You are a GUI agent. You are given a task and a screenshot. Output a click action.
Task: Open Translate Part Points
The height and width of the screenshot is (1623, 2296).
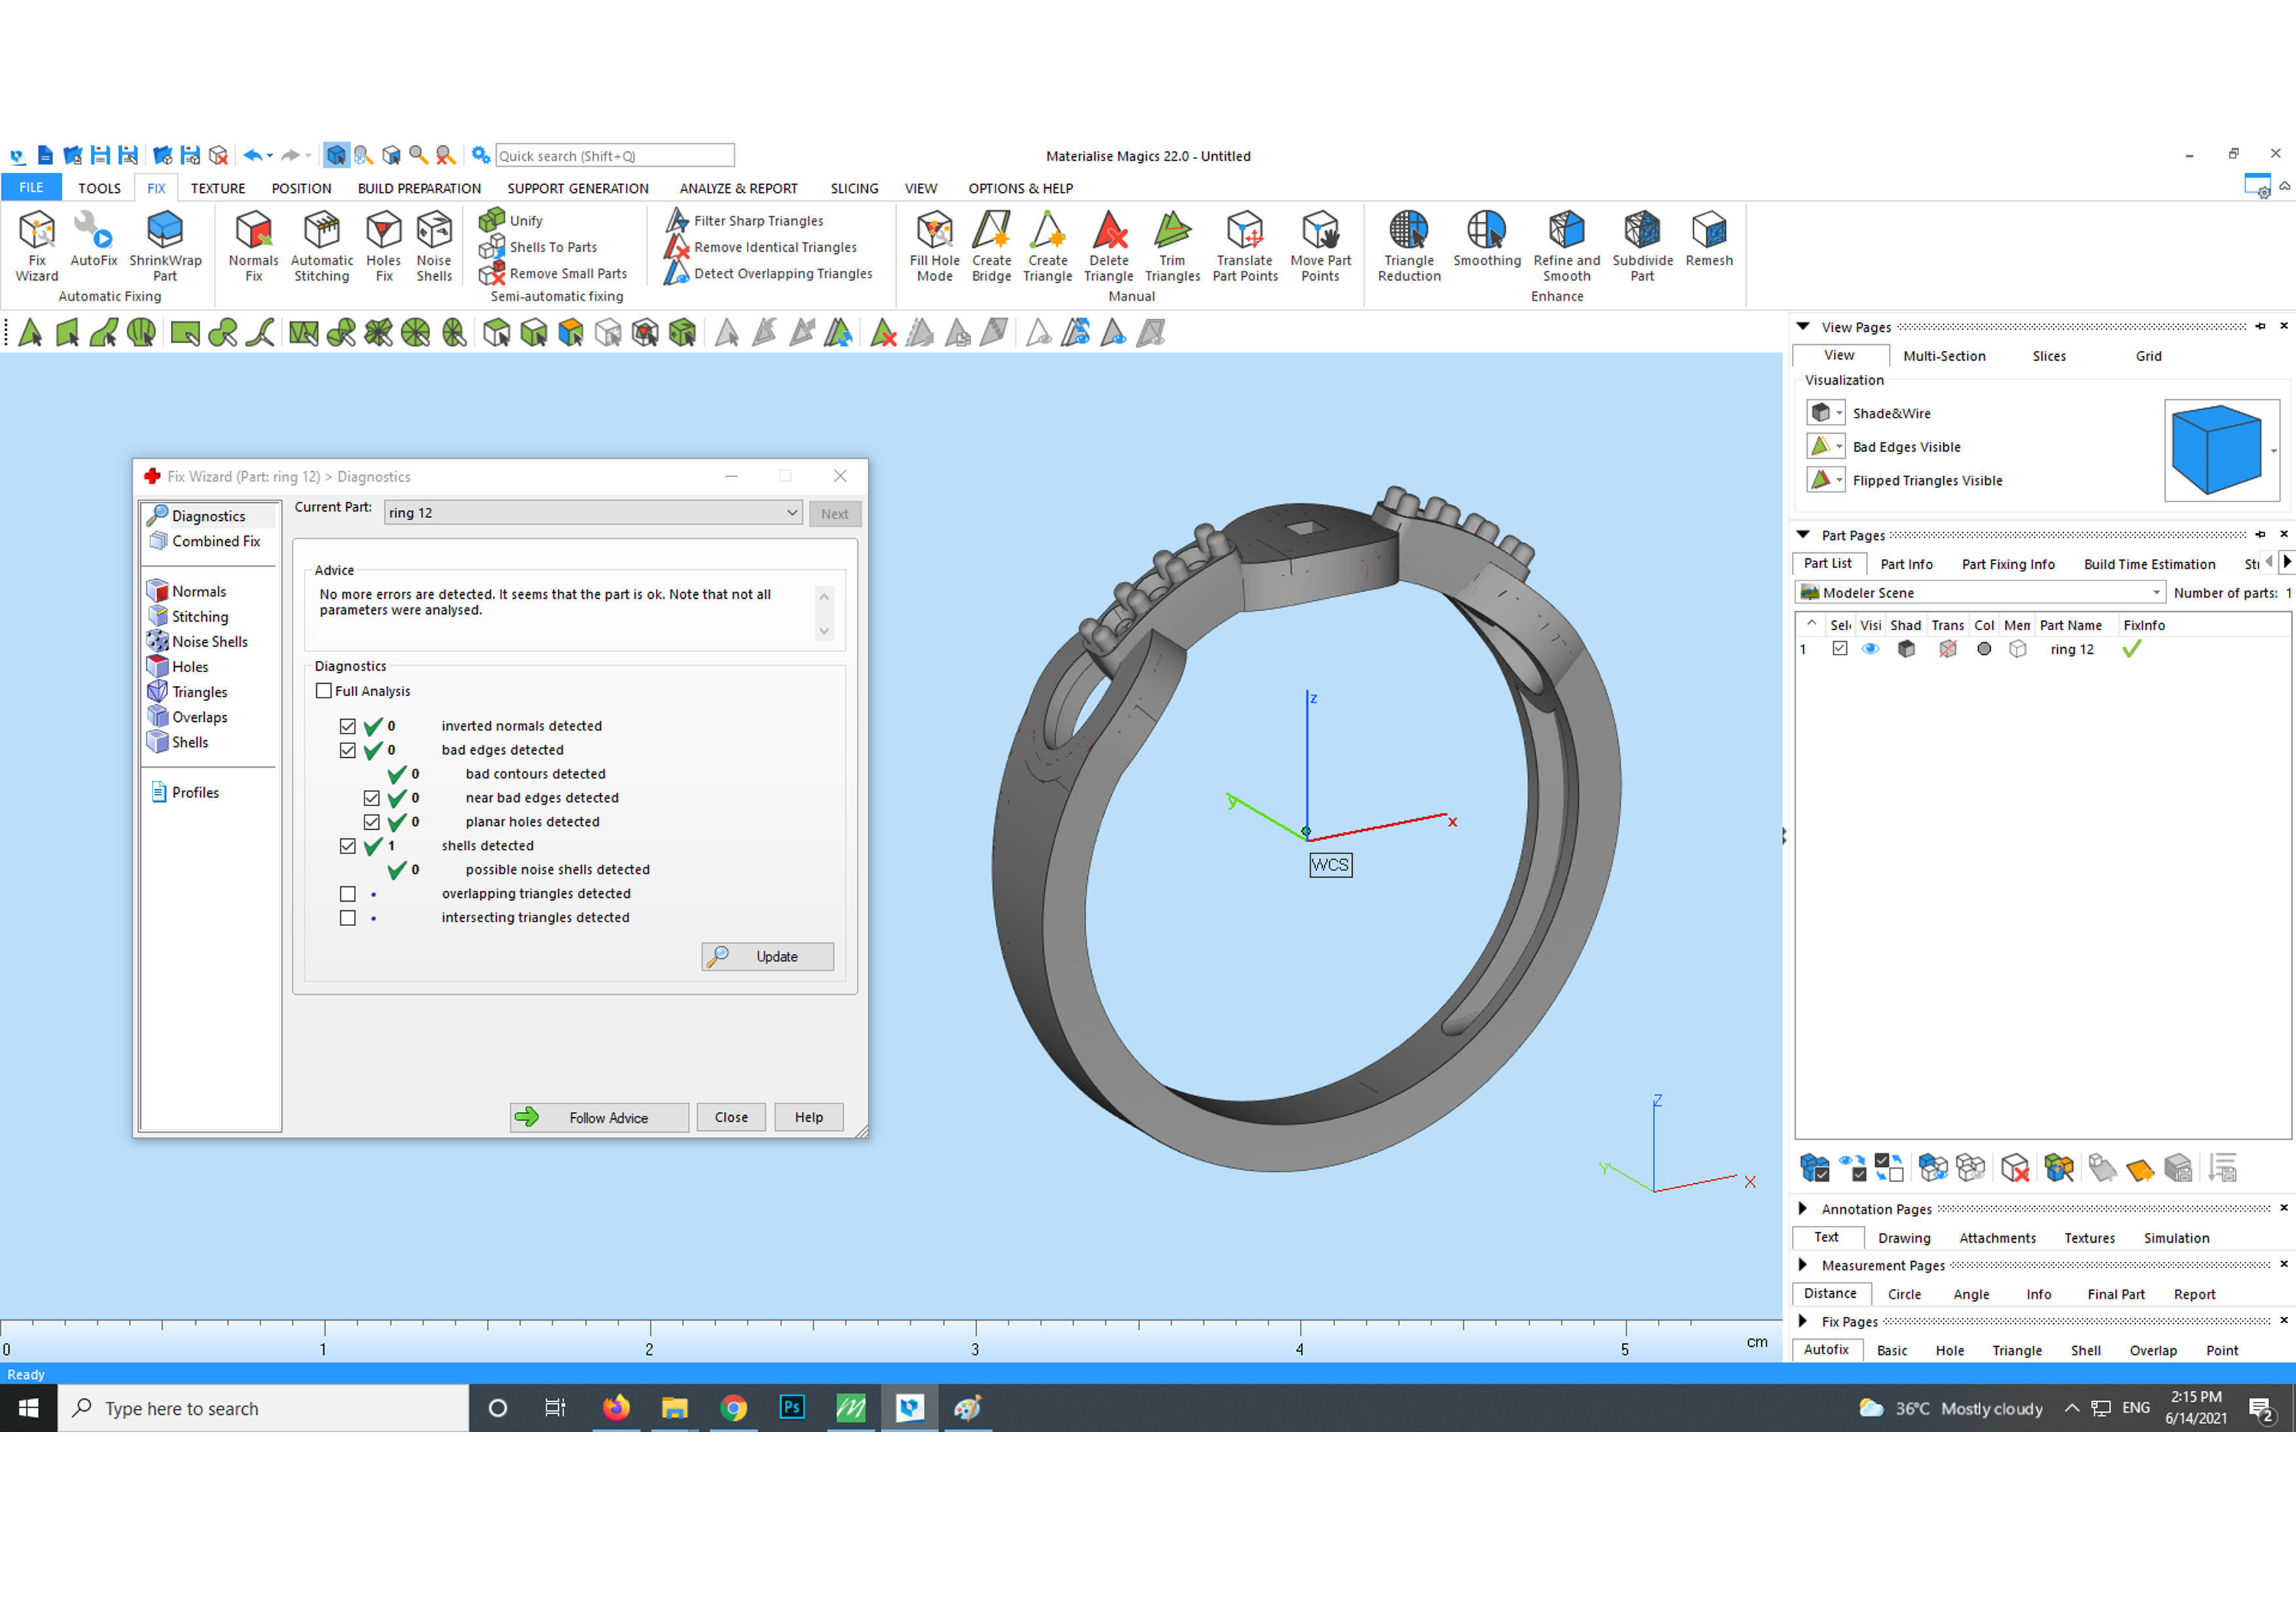click(x=1245, y=246)
